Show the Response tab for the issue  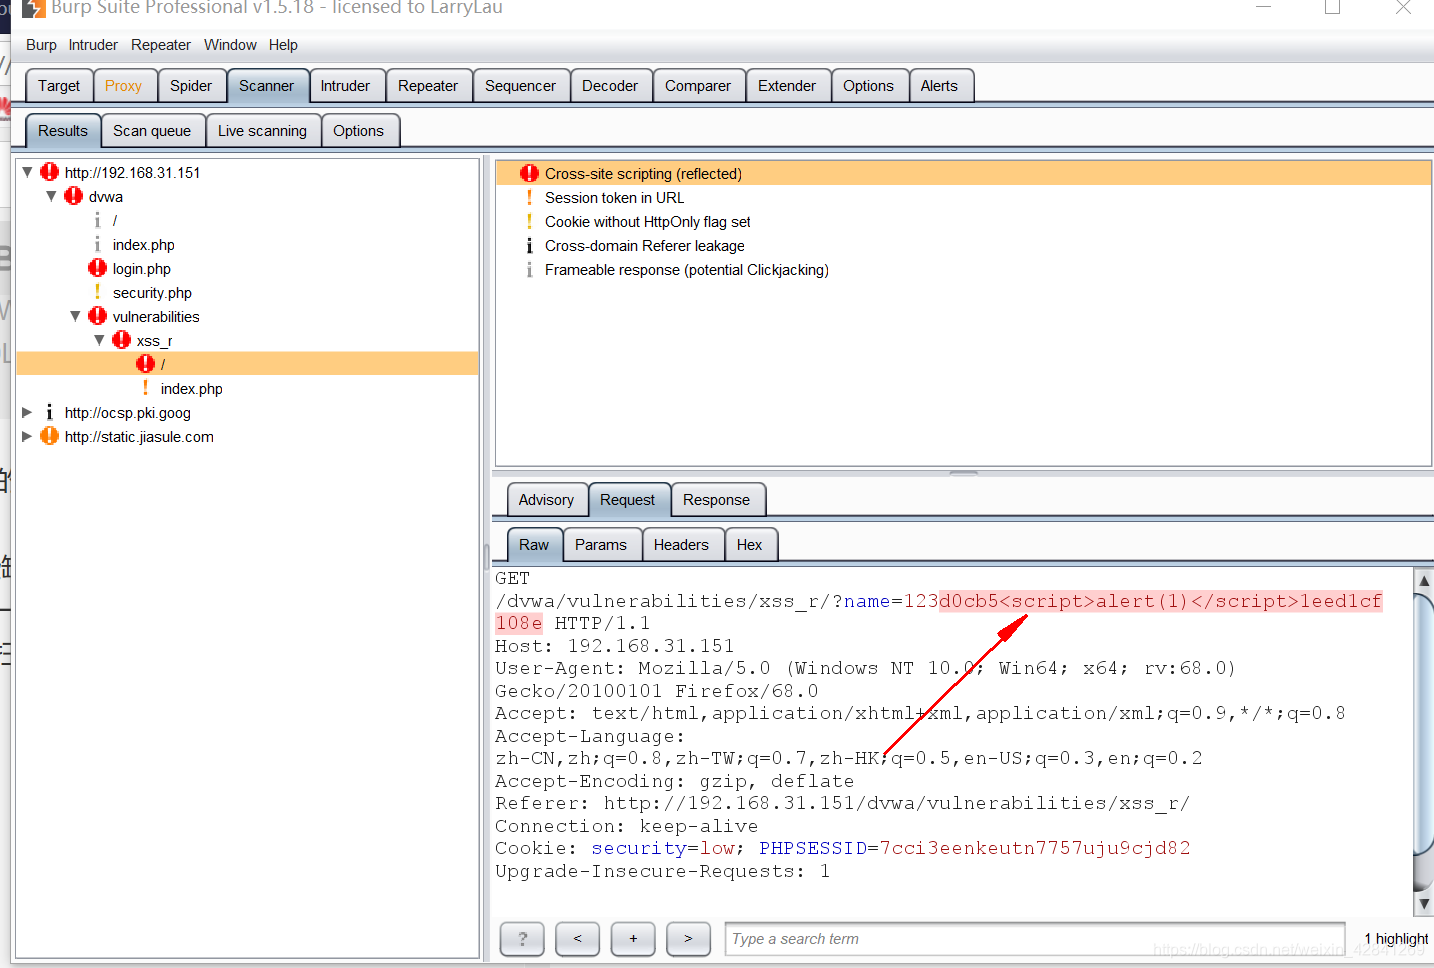click(x=716, y=500)
